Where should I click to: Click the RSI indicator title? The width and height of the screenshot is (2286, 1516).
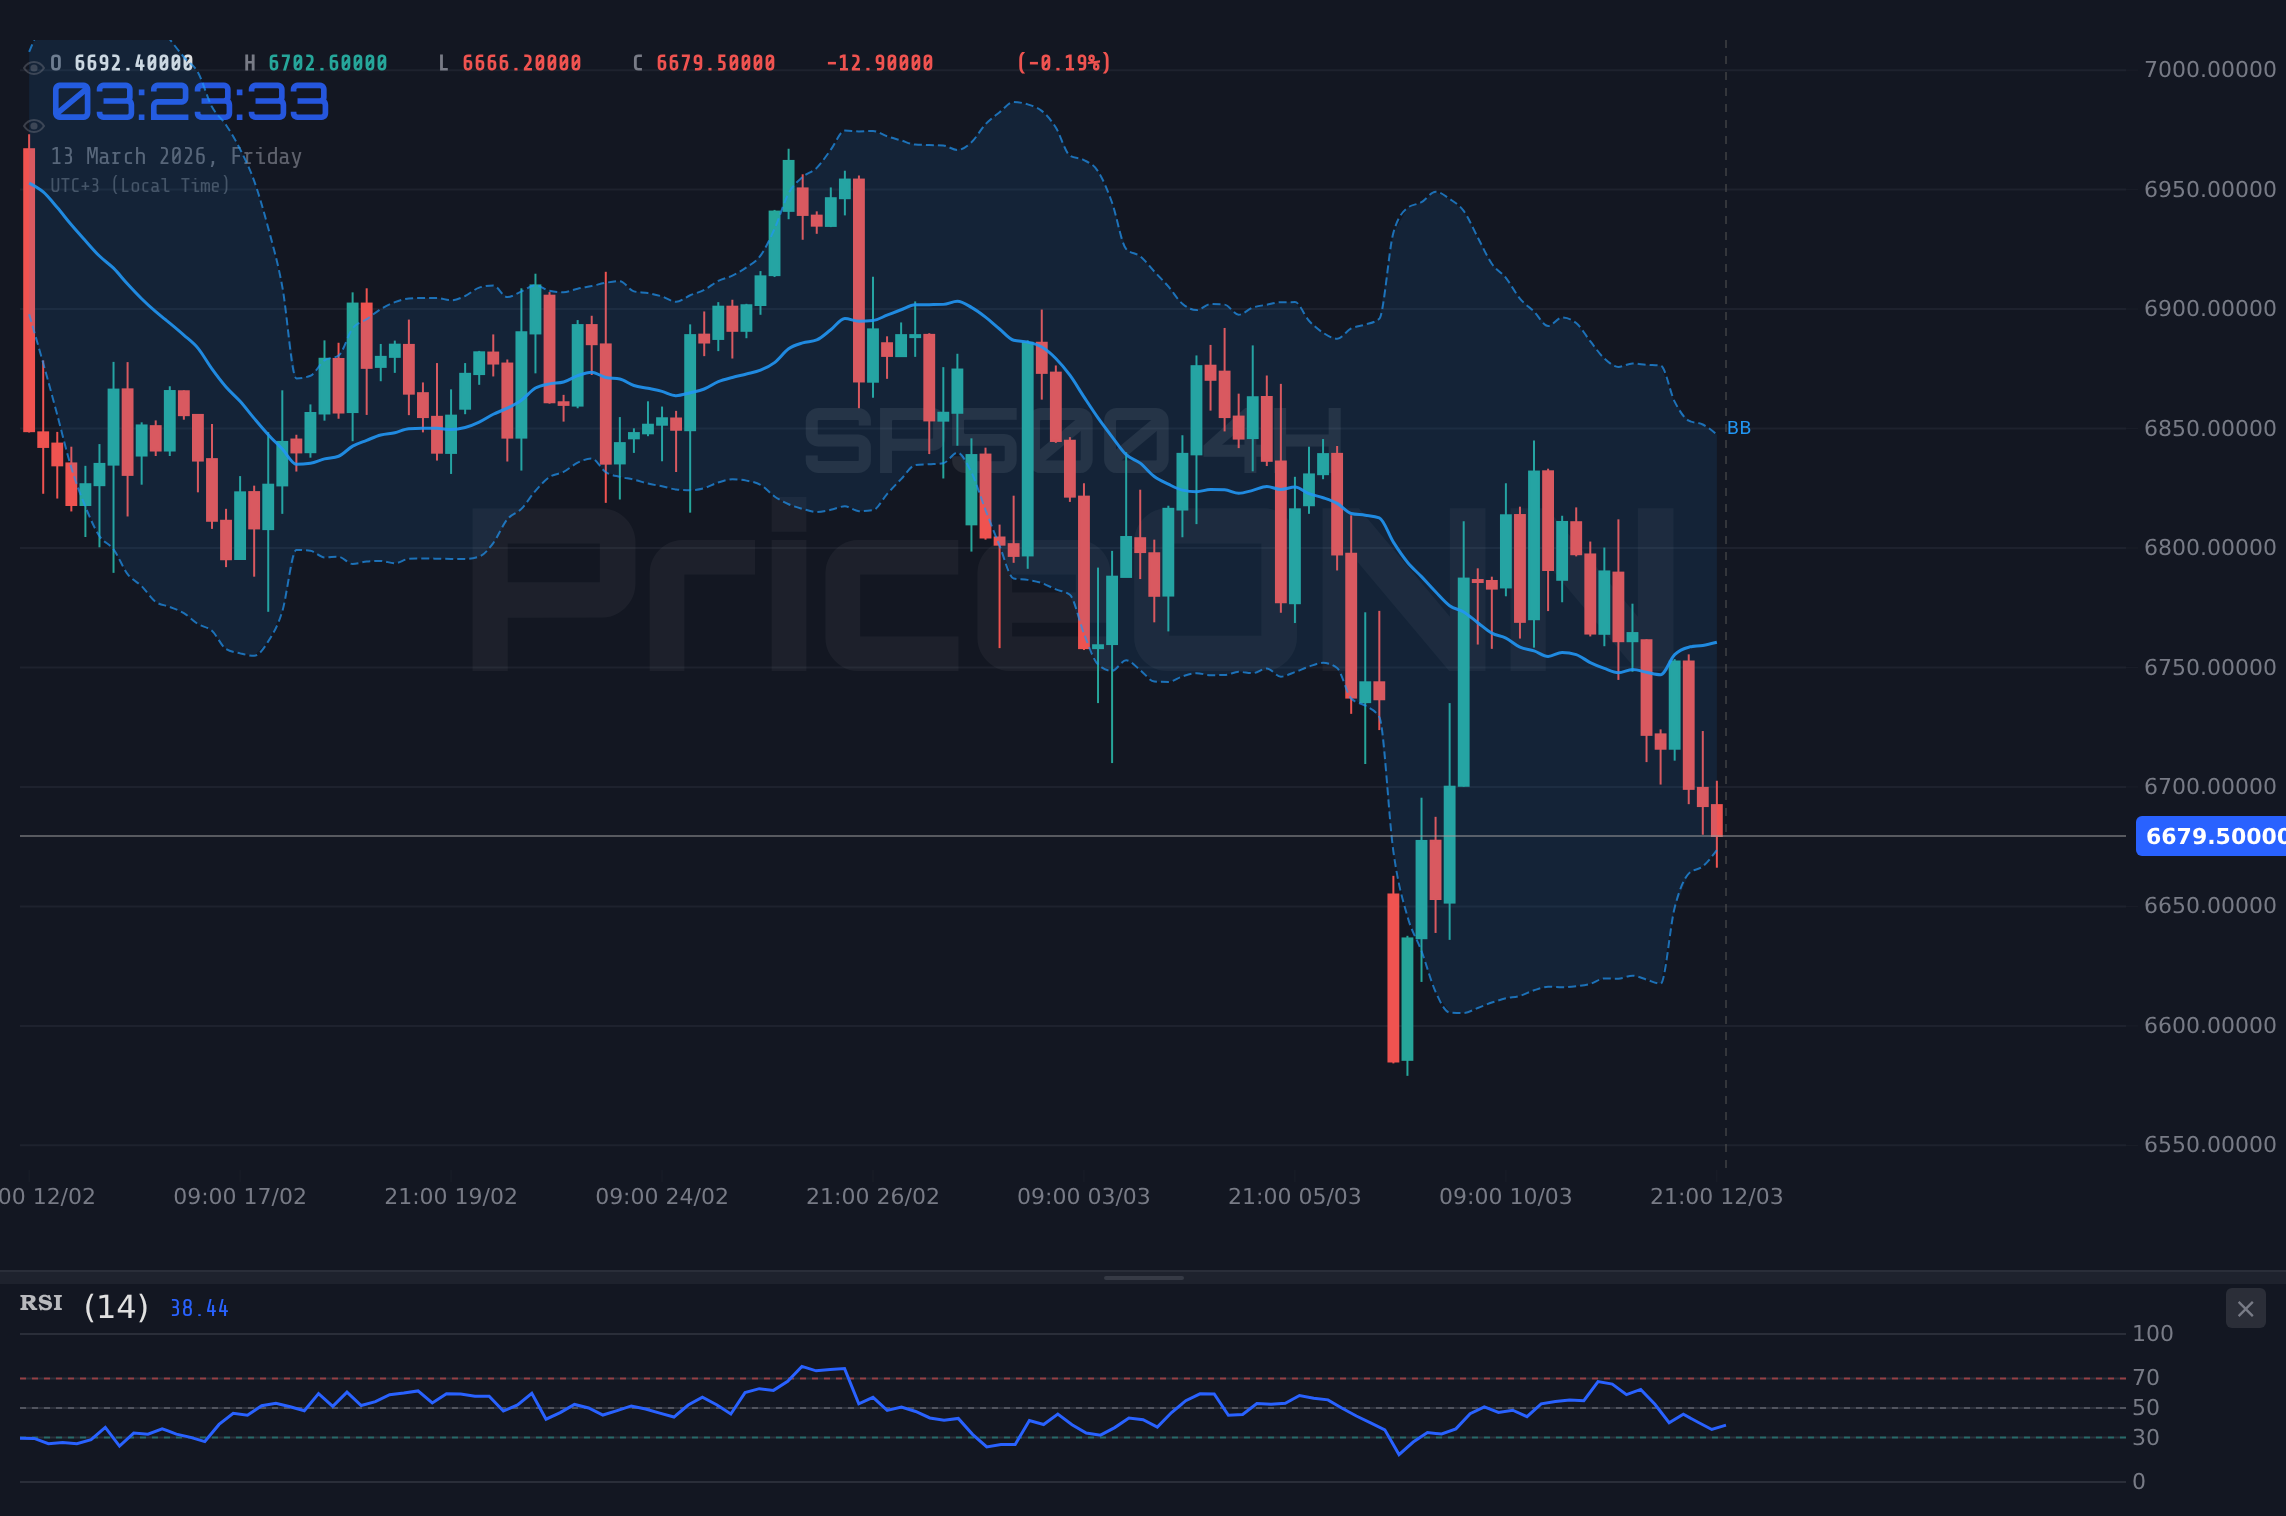[41, 1303]
